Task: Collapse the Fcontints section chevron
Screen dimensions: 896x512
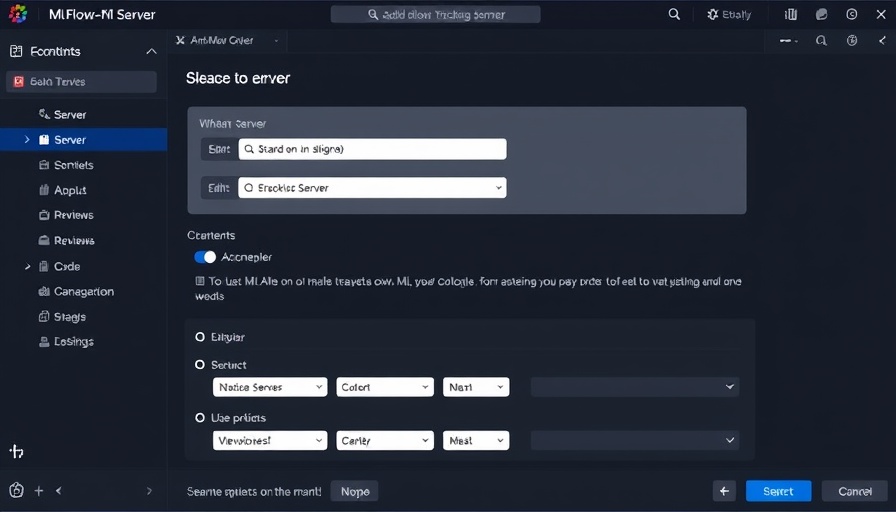Action: tap(151, 51)
